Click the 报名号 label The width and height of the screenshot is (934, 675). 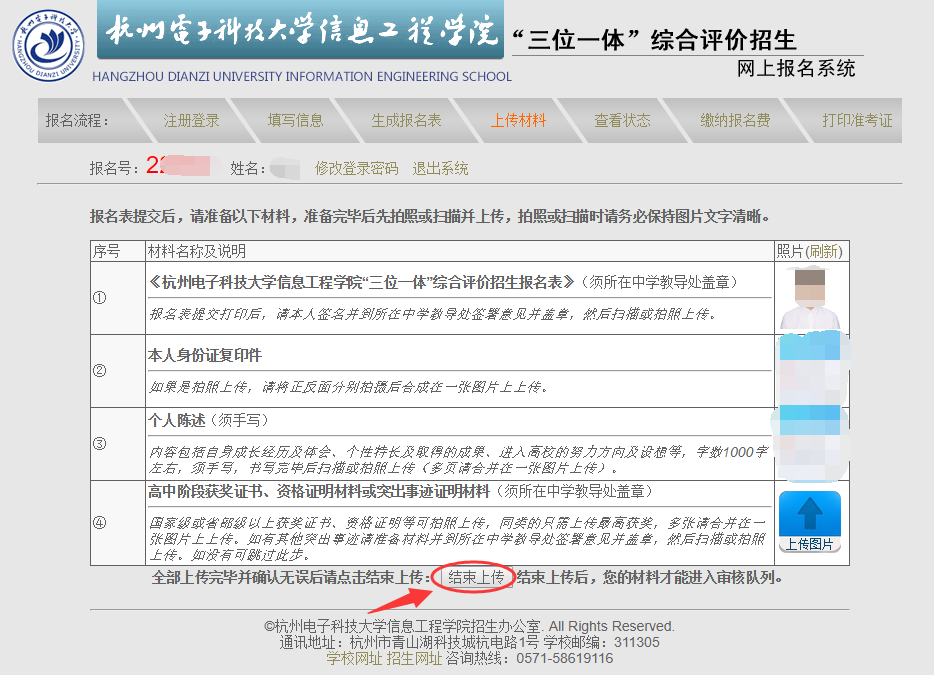(114, 169)
